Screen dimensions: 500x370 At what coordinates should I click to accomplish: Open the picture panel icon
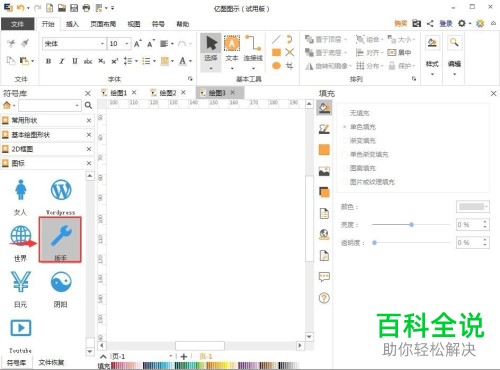(x=324, y=171)
